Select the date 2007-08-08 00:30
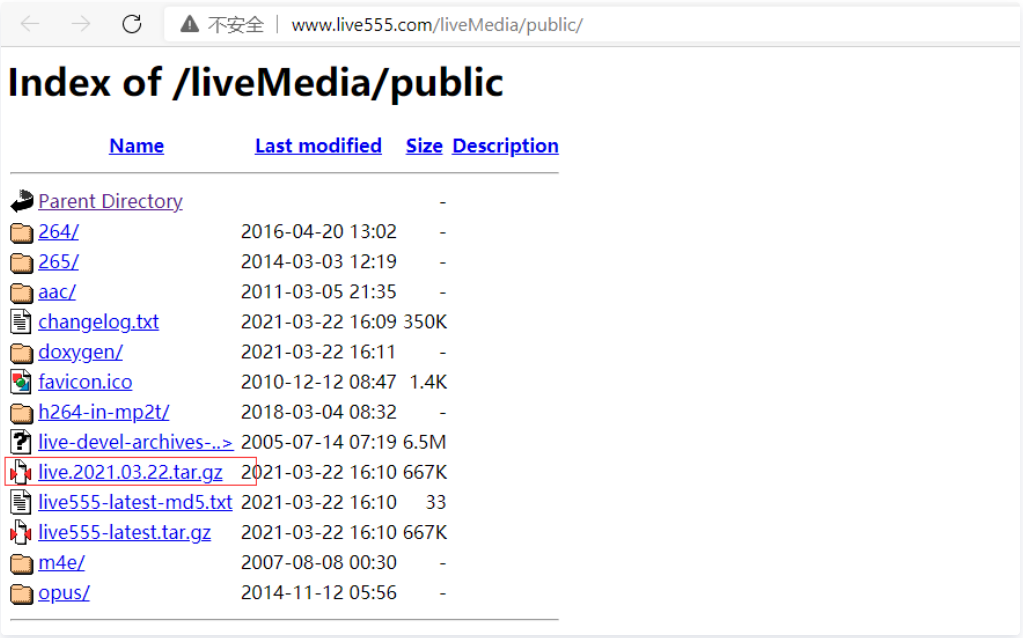 click(318, 562)
